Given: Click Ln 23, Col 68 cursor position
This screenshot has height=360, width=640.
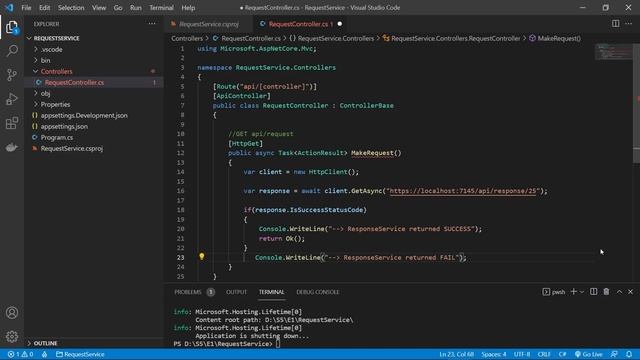Looking at the screenshot, I should click(x=456, y=354).
